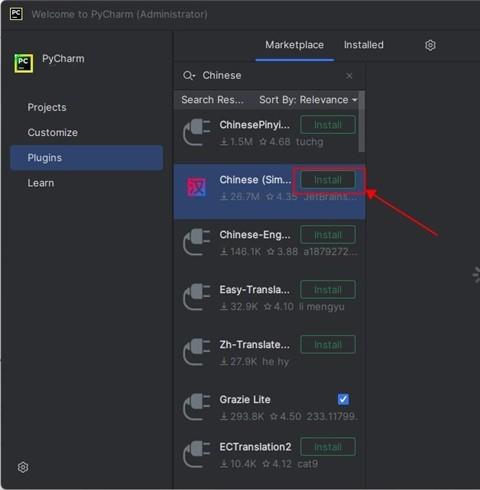Click the search magnifier icon

pos(187,75)
